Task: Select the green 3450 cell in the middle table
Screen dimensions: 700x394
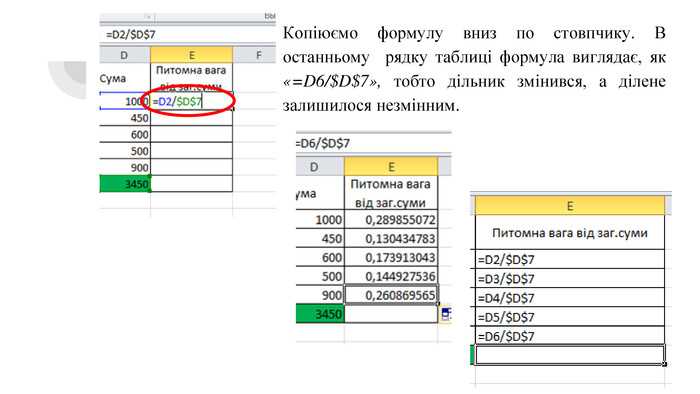Action: click(x=320, y=314)
